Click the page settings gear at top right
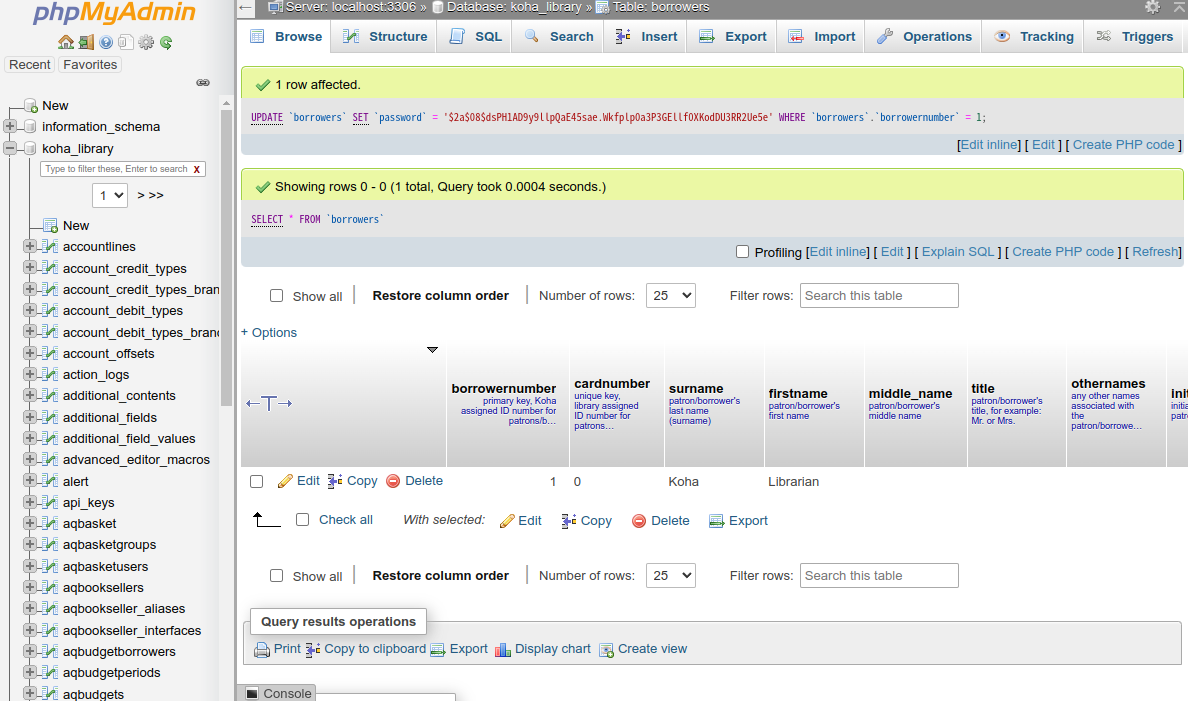Screen dimensions: 1188x701 1152,7
